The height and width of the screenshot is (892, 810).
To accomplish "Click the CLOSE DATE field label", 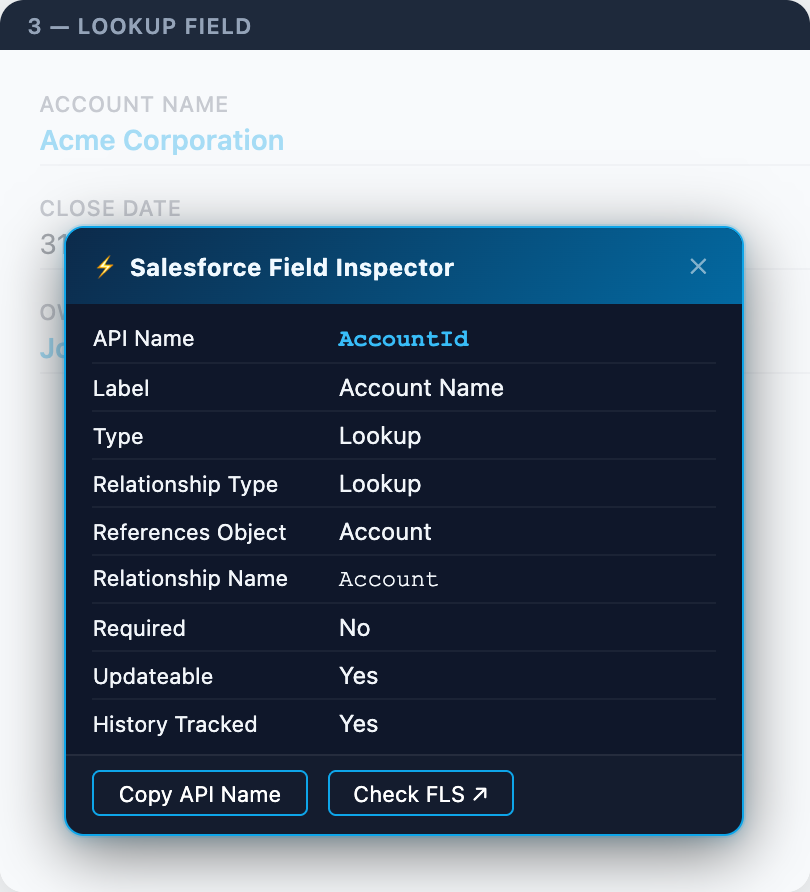I will click(110, 208).
